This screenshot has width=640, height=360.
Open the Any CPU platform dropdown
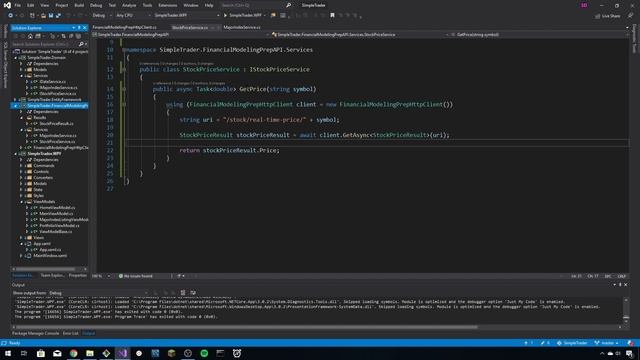133,16
